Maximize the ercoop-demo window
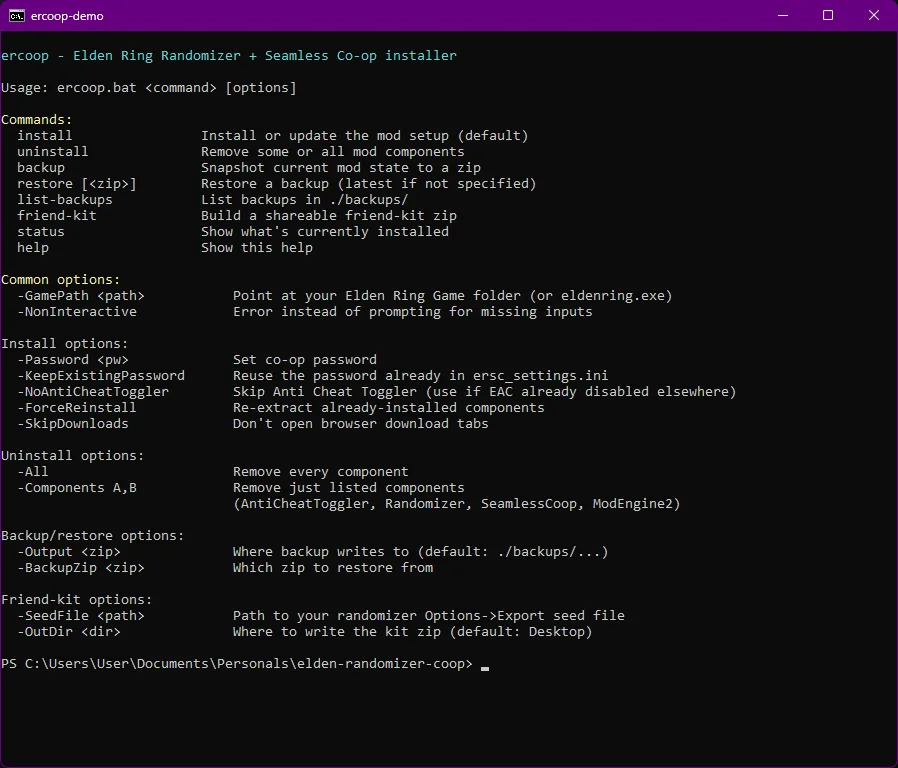Image resolution: width=898 pixels, height=768 pixels. pos(828,15)
